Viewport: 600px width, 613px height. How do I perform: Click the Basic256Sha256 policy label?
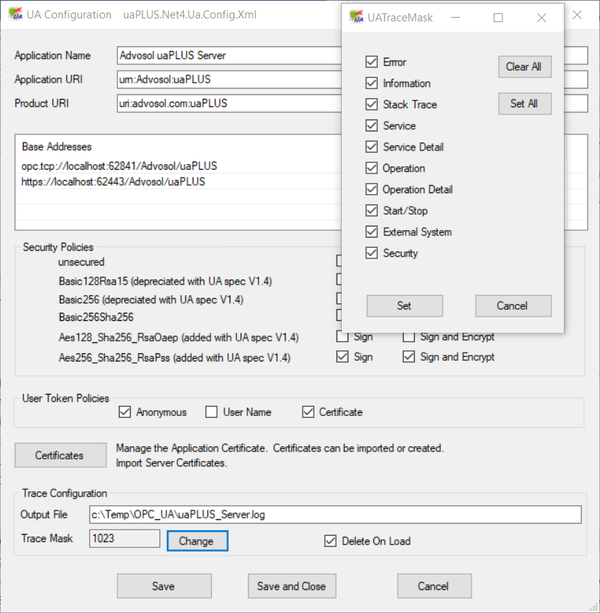coord(96,317)
